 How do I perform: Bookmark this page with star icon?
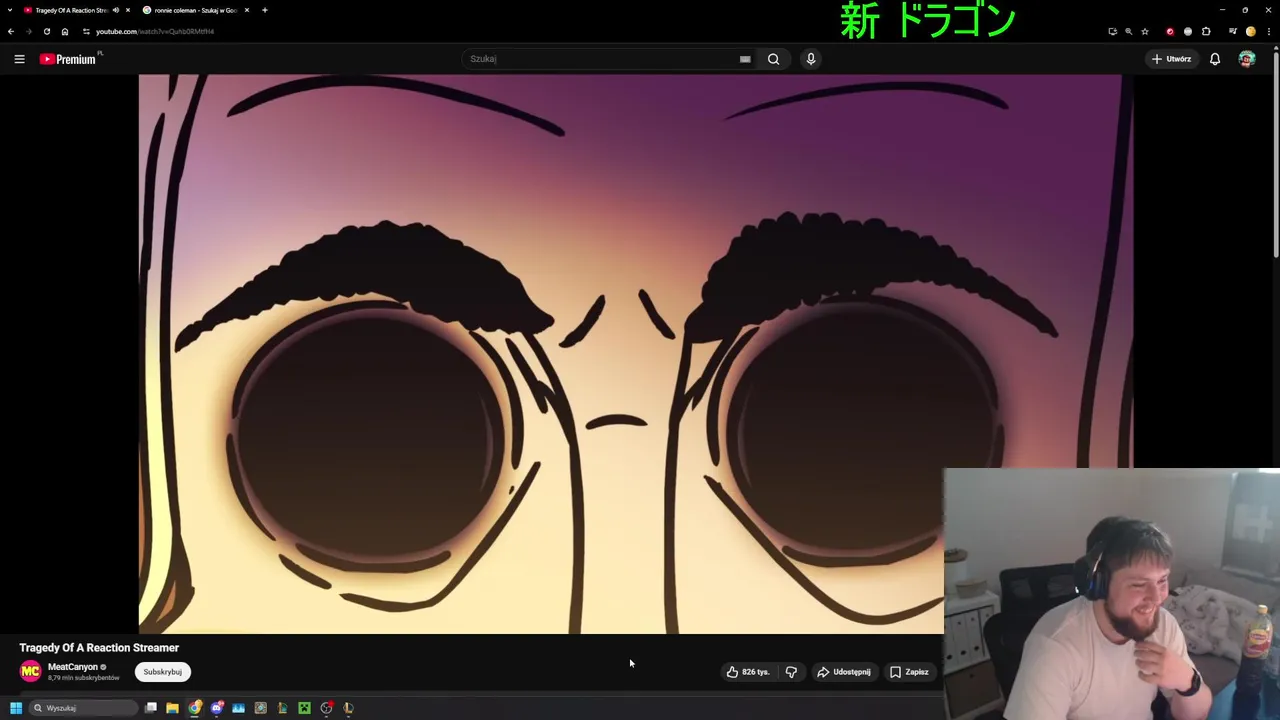[1145, 31]
